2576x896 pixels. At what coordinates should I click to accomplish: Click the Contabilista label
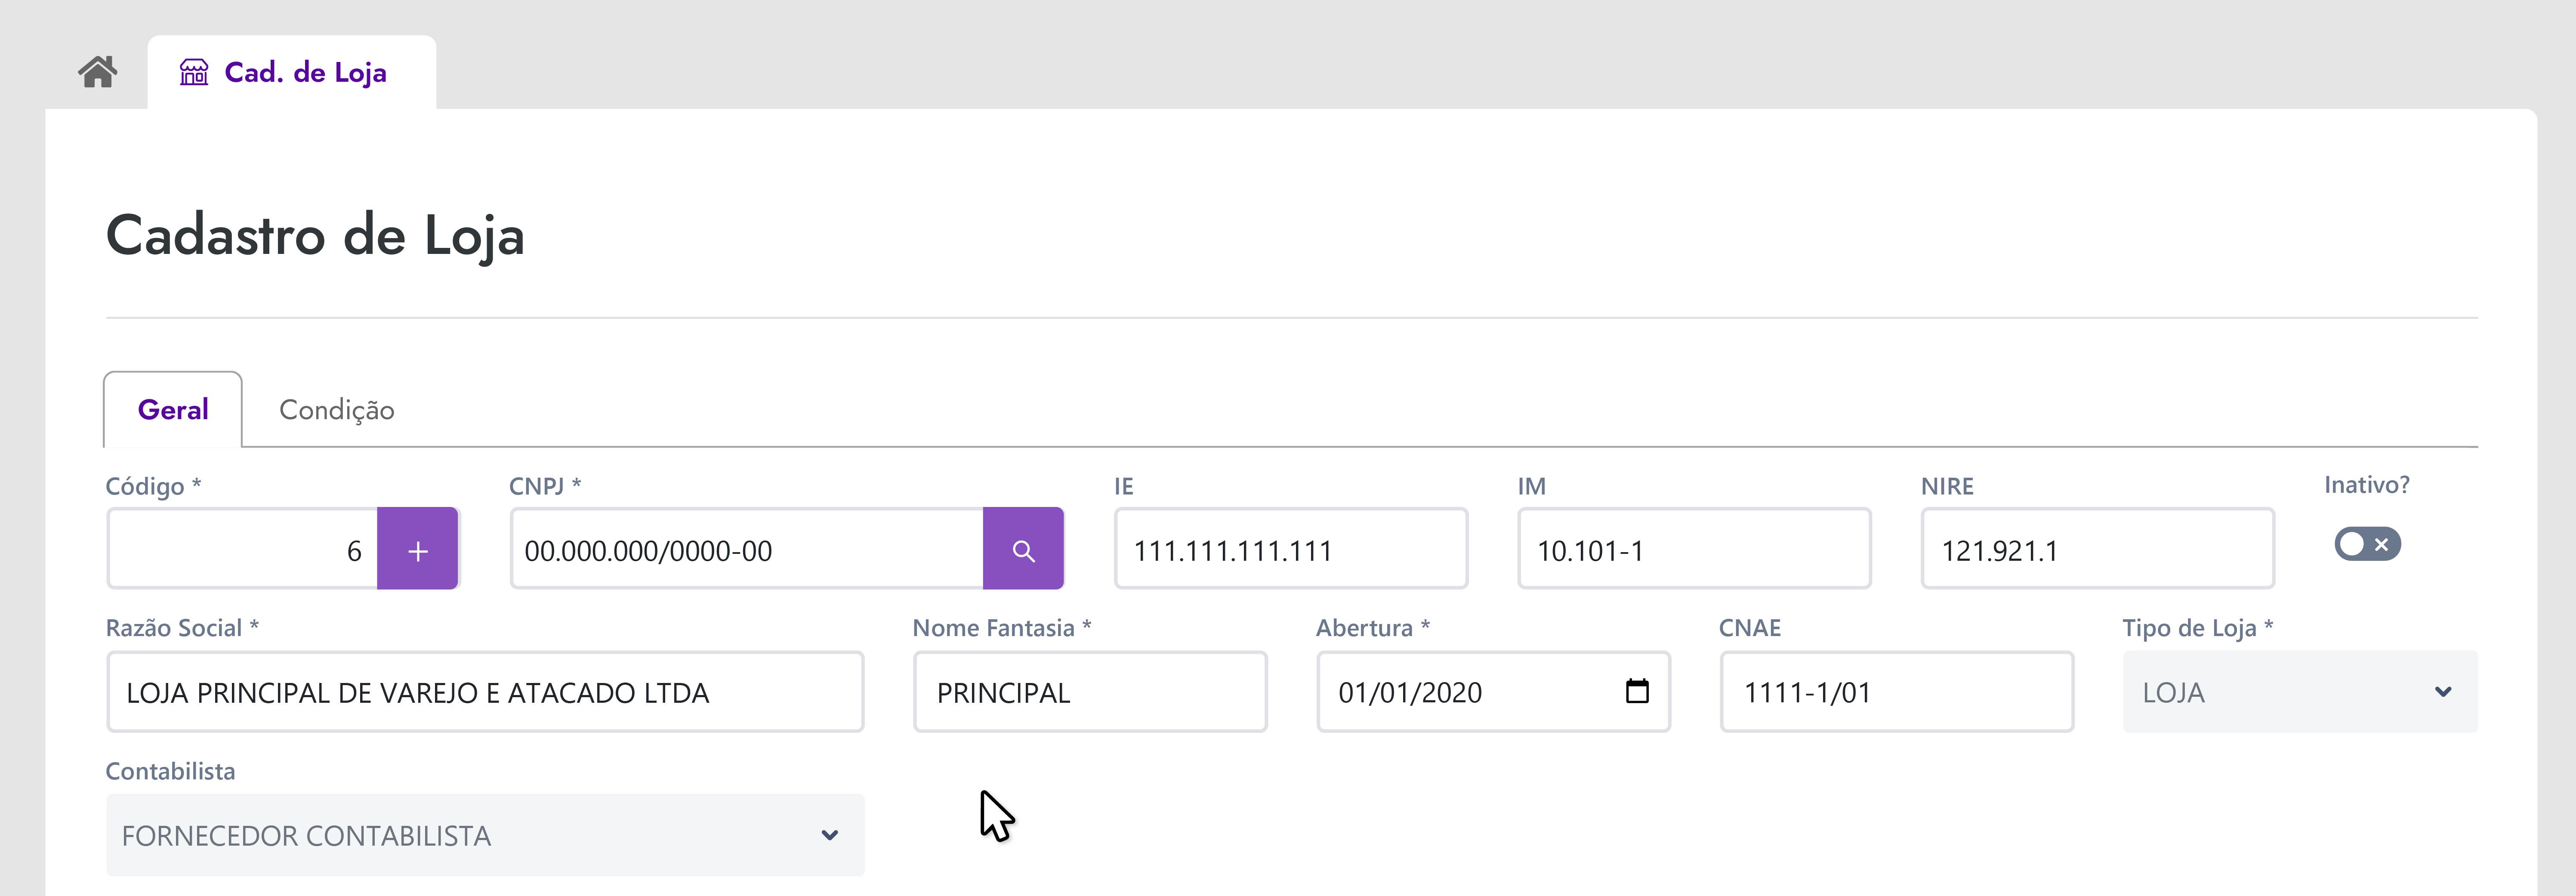pyautogui.click(x=171, y=771)
